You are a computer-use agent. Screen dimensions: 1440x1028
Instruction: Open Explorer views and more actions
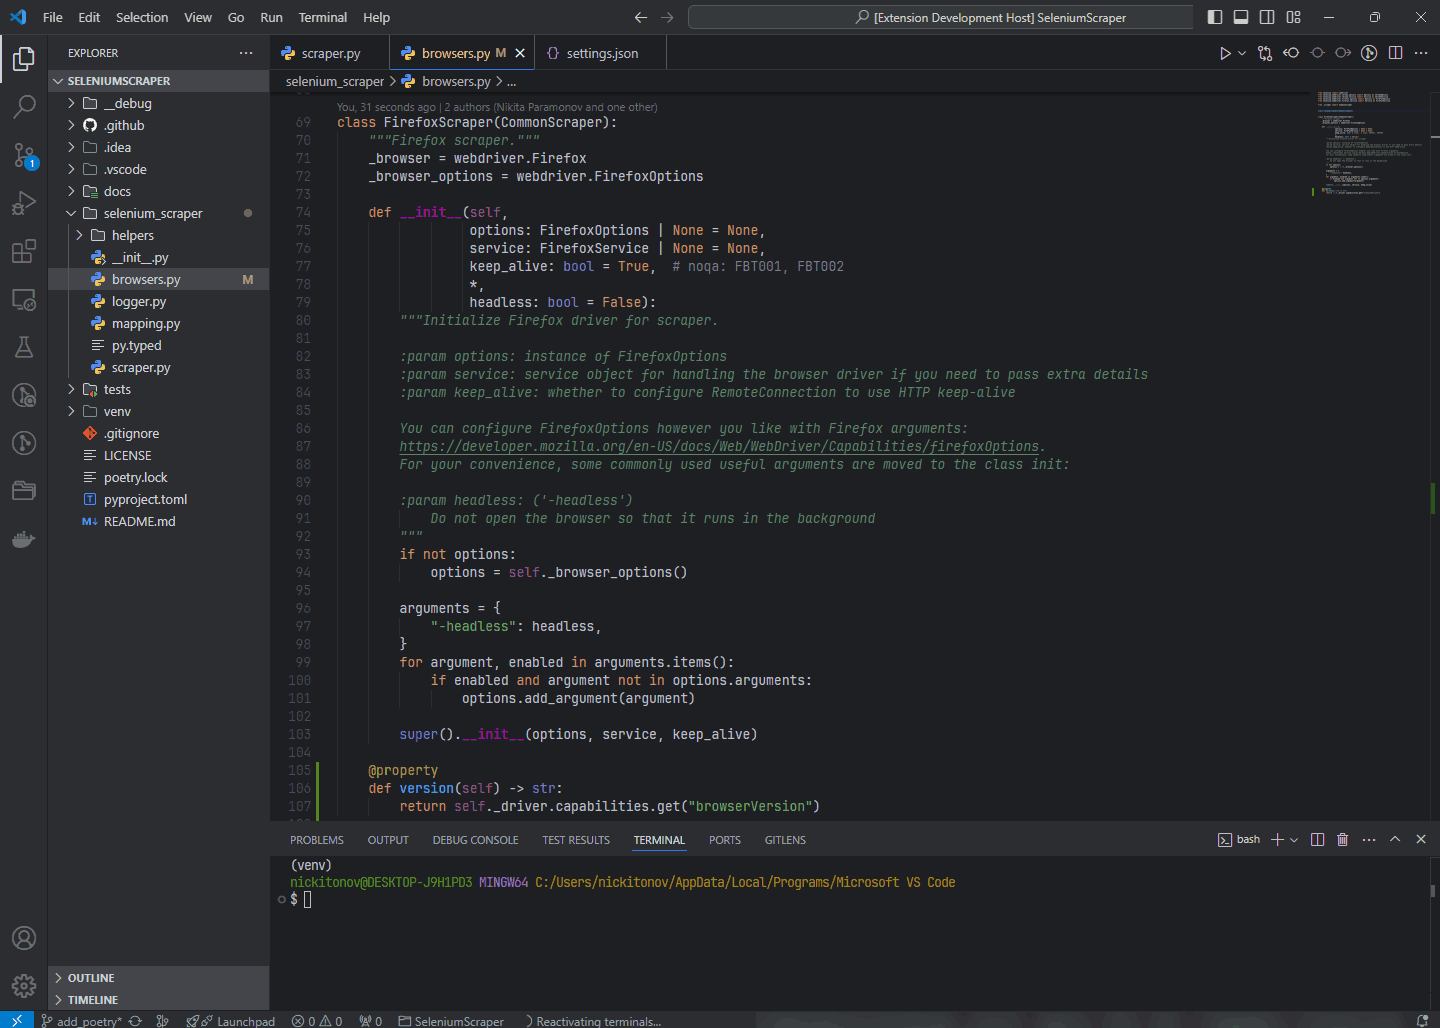click(246, 53)
